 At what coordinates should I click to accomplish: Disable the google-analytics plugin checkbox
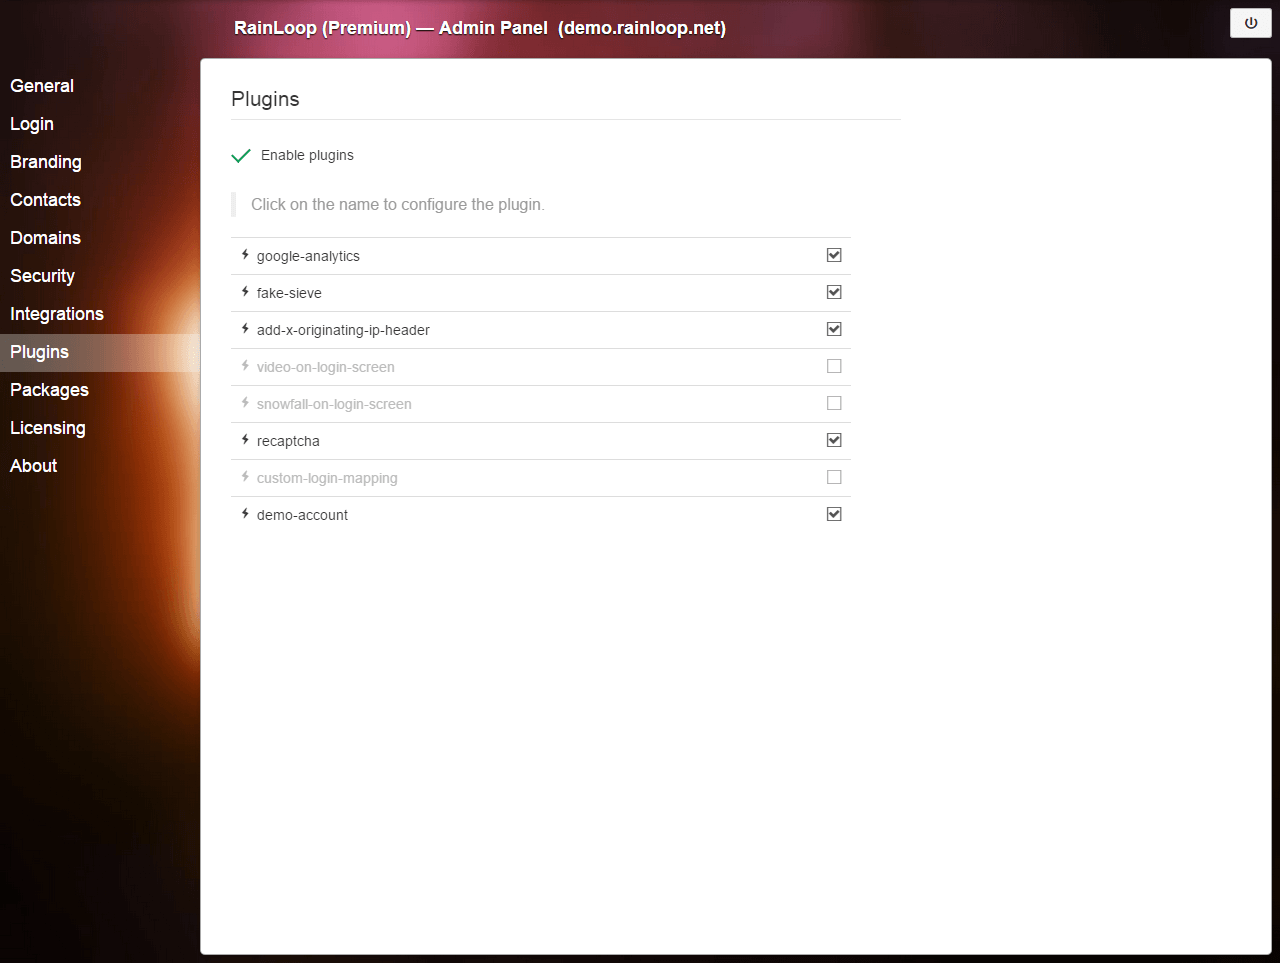(x=834, y=255)
